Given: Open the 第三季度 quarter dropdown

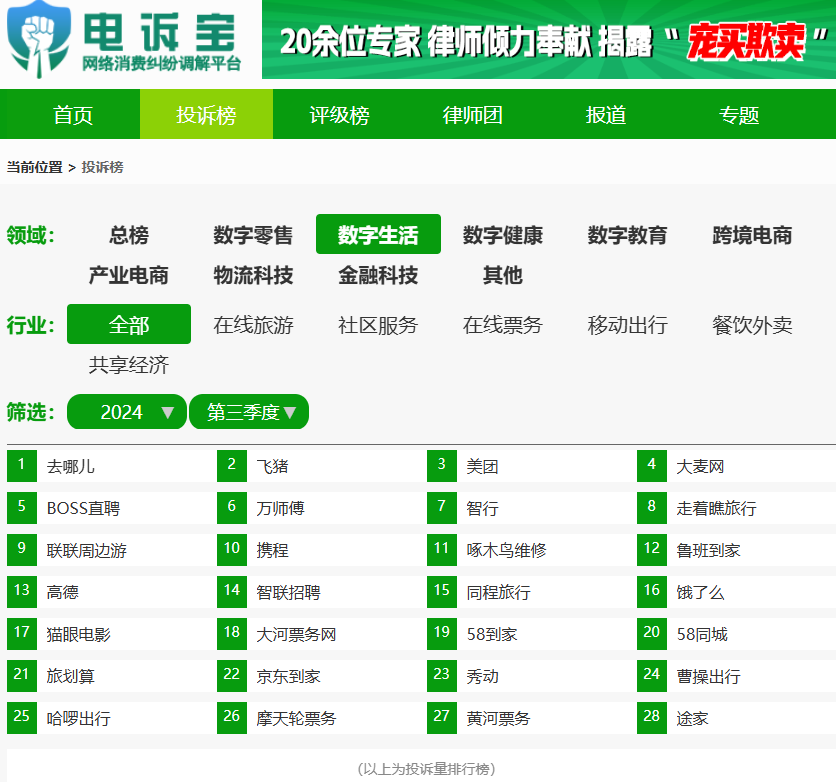Looking at the screenshot, I should (249, 412).
